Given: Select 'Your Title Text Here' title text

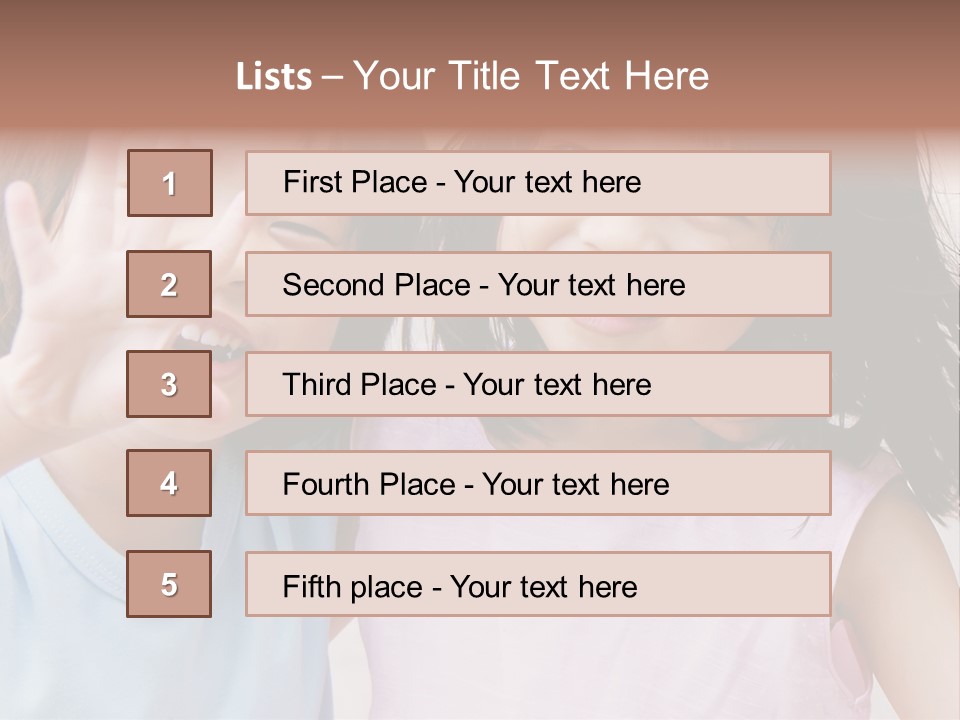Looking at the screenshot, I should [x=531, y=76].
